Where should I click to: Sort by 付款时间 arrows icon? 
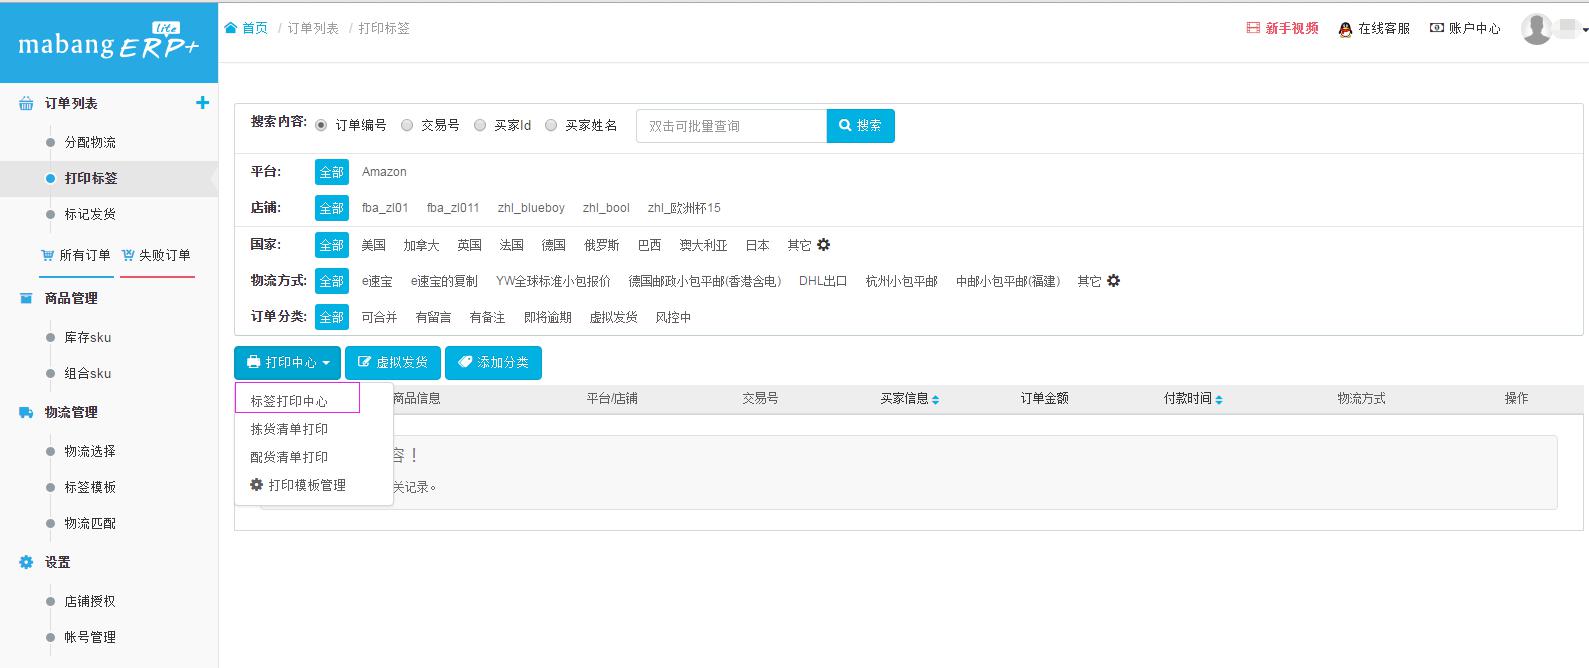pyautogui.click(x=1219, y=399)
